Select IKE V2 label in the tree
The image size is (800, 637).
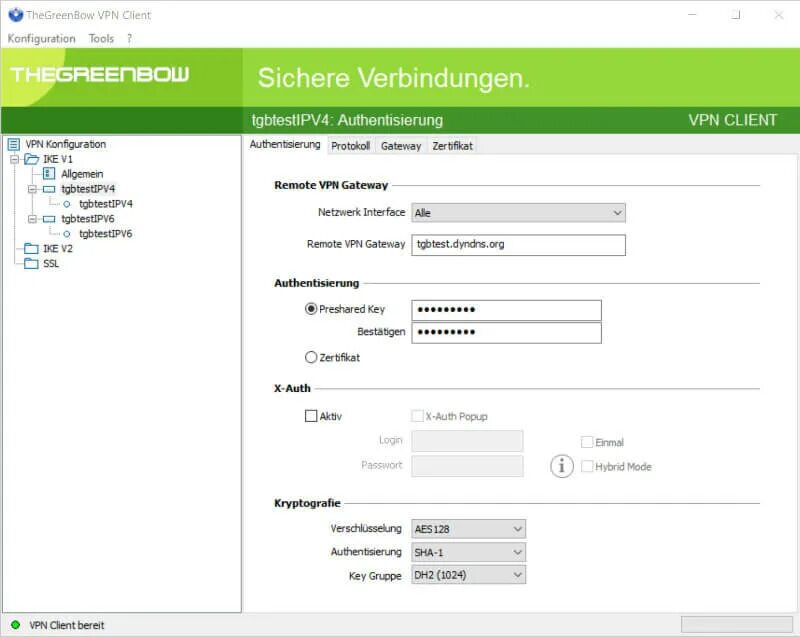pyautogui.click(x=58, y=248)
